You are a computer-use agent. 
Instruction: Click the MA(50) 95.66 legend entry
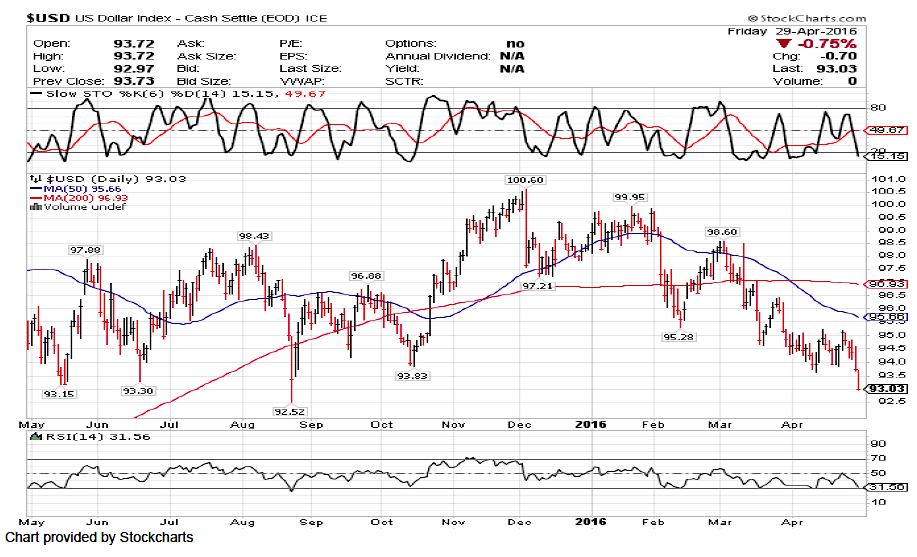coord(76,188)
